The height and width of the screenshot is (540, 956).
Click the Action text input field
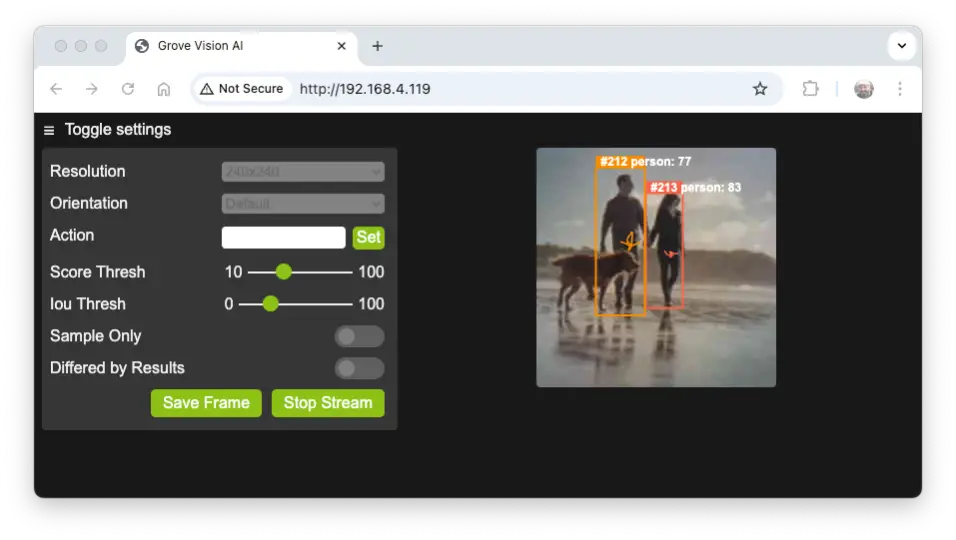283,237
